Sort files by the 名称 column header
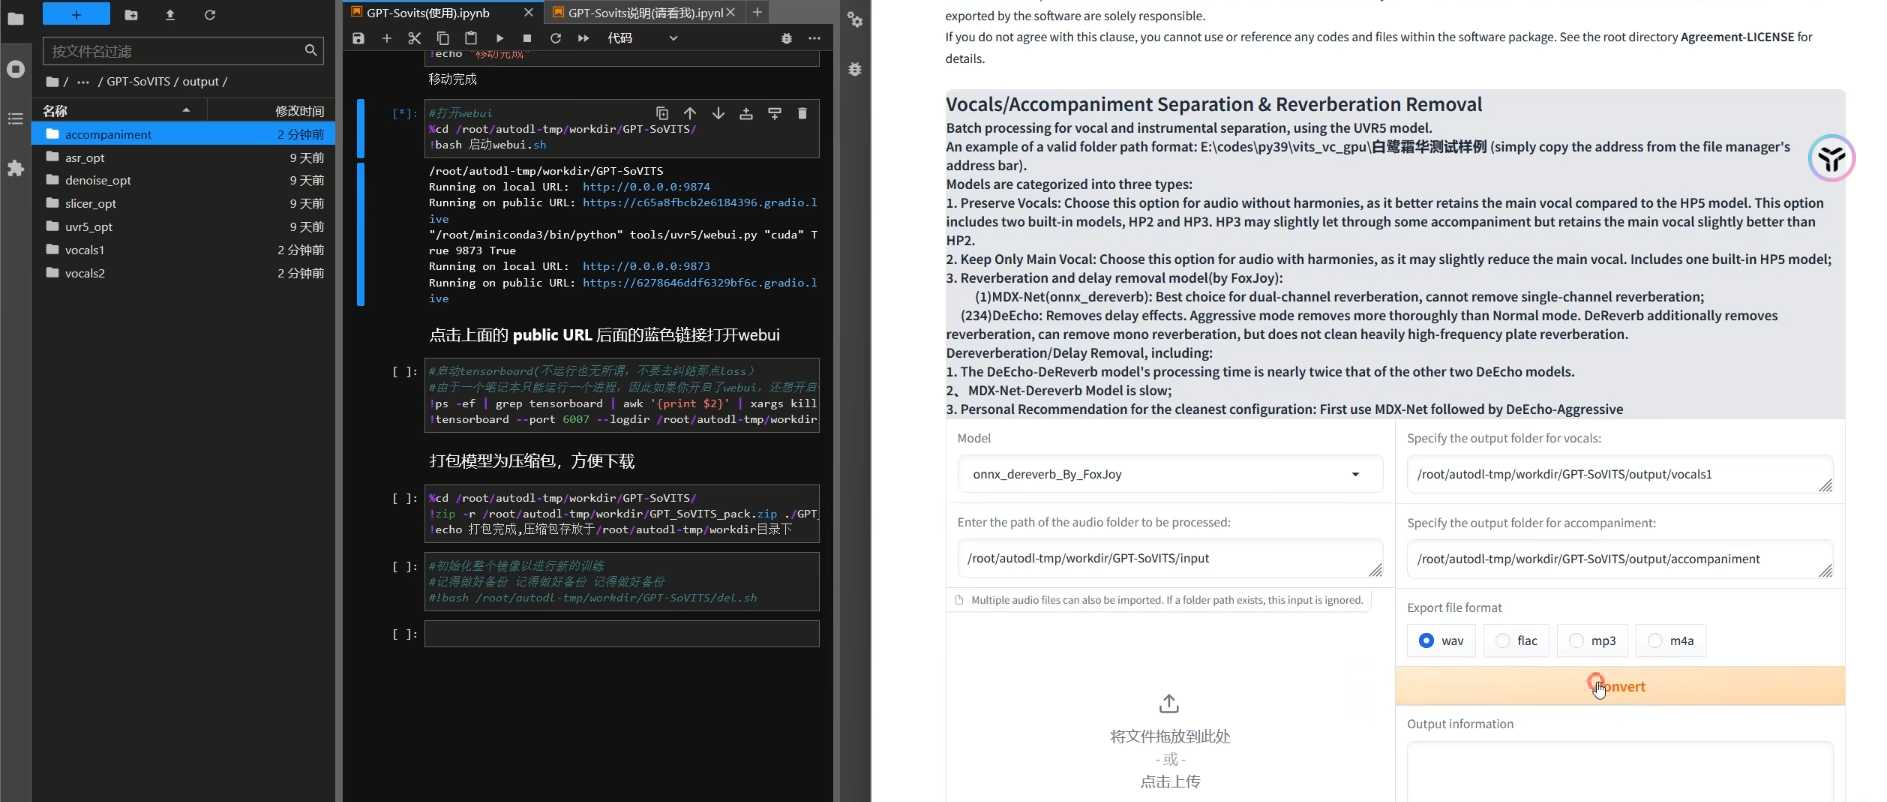Viewport: 1887px width, 802px height. [118, 110]
